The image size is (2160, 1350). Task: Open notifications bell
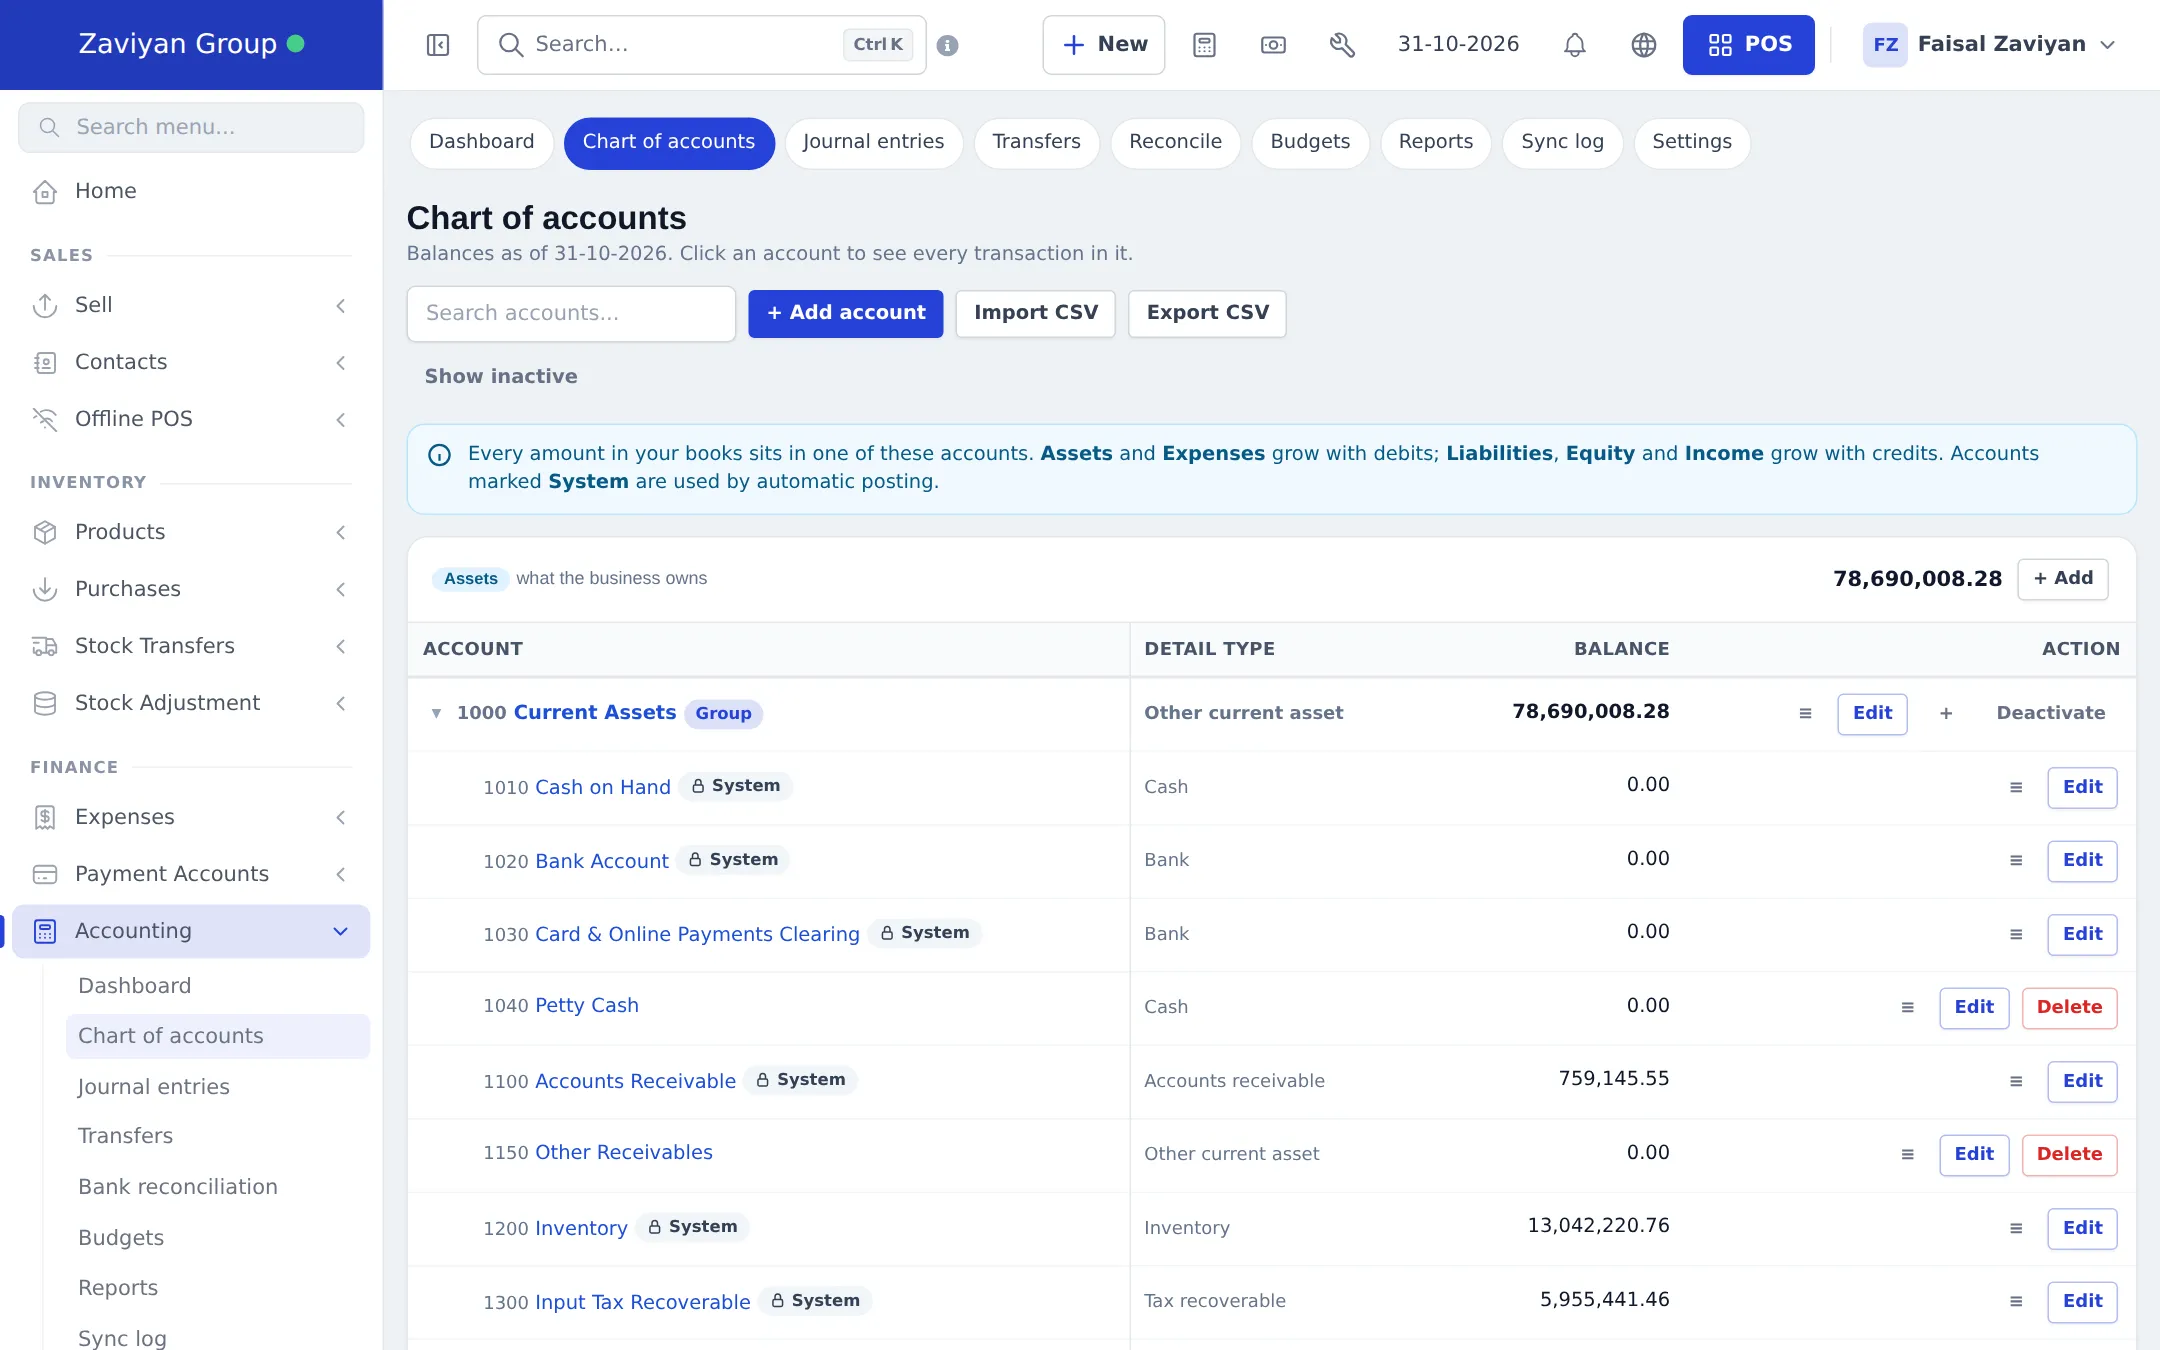pyautogui.click(x=1575, y=45)
